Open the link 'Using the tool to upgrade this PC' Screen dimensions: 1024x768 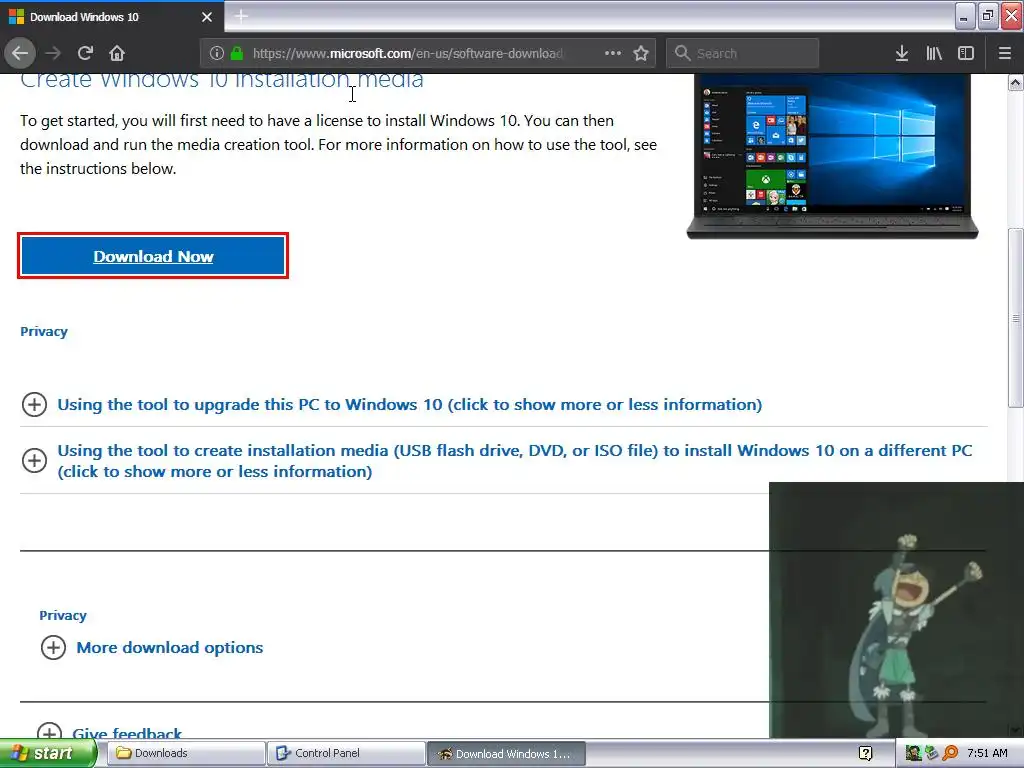coord(409,405)
